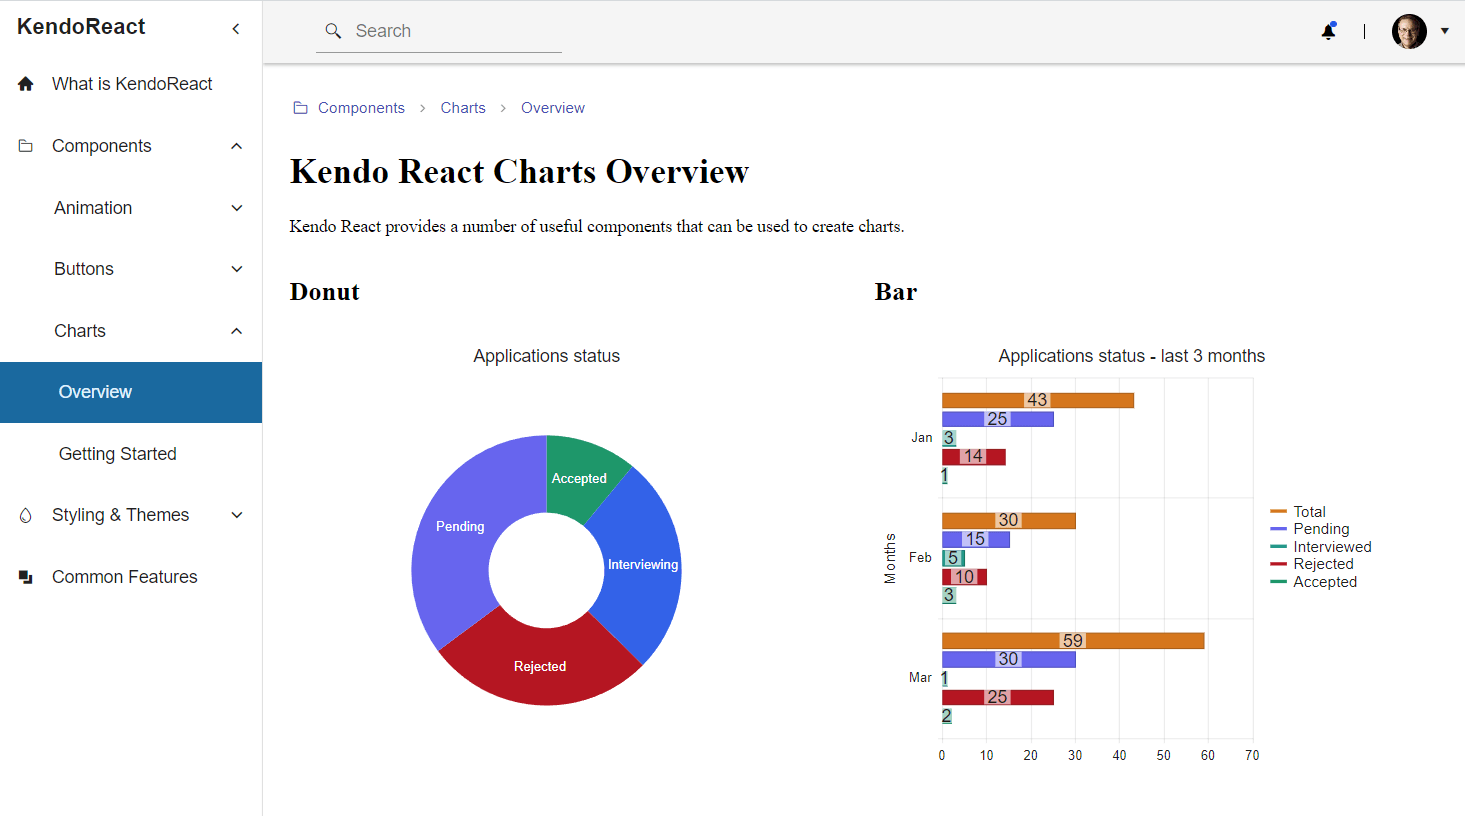Click the Jan Rejected bar labeled 14
Image resolution: width=1465 pixels, height=816 pixels.
pos(973,457)
